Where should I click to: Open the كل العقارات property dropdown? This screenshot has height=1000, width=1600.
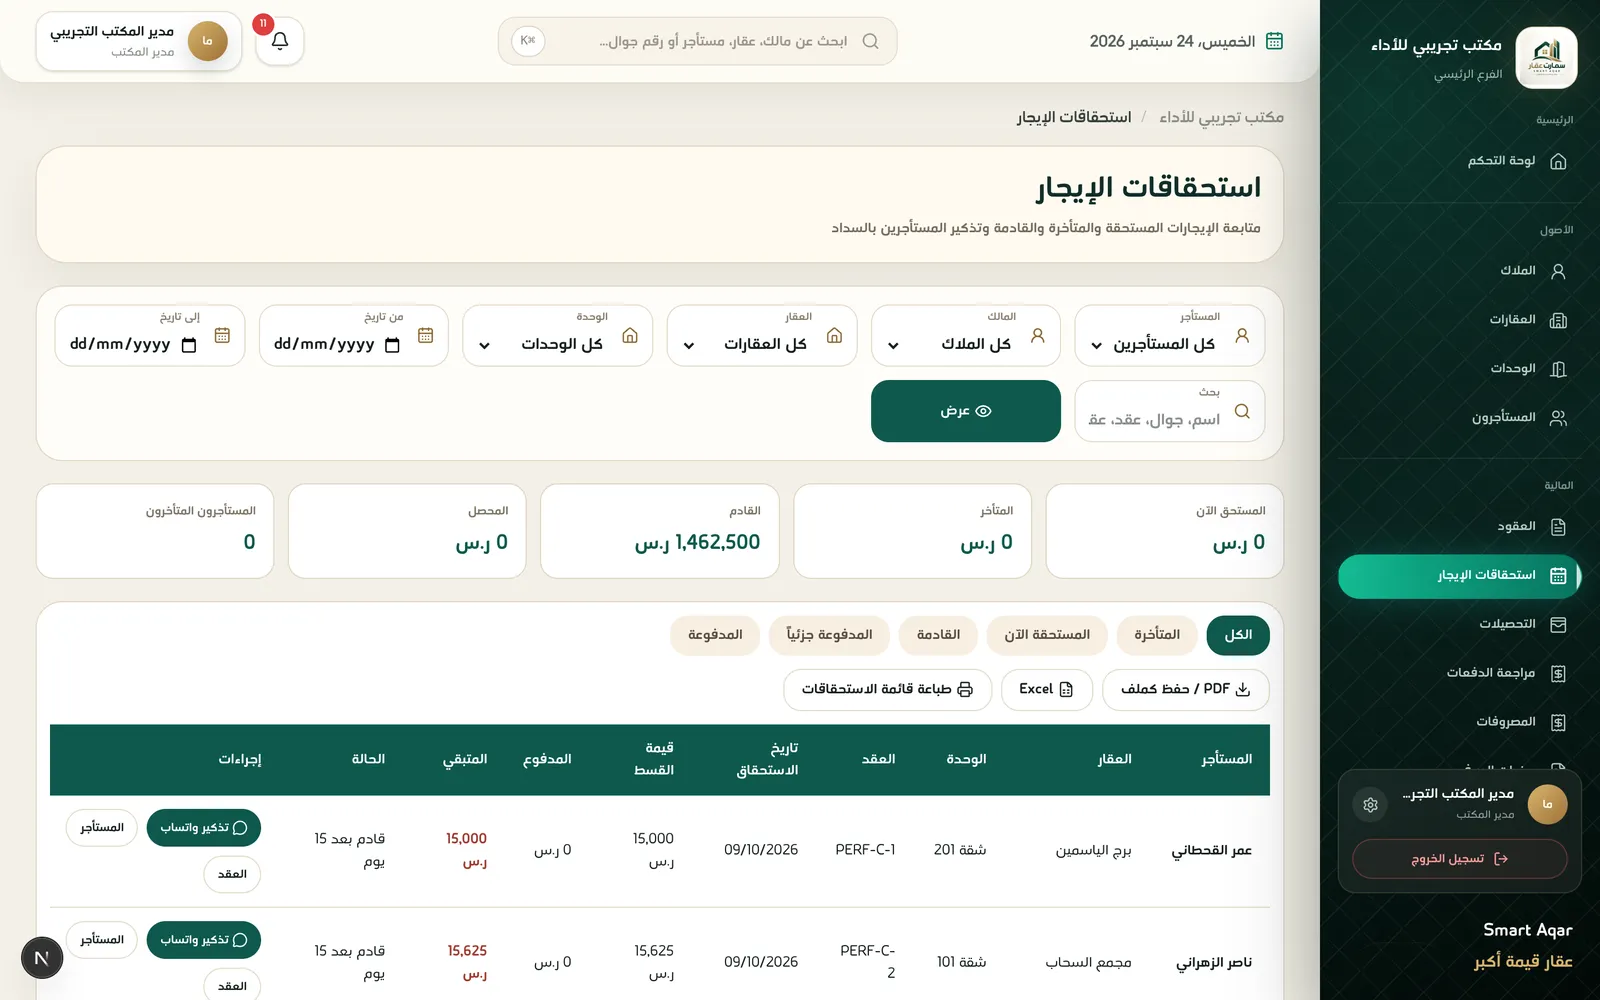[762, 336]
